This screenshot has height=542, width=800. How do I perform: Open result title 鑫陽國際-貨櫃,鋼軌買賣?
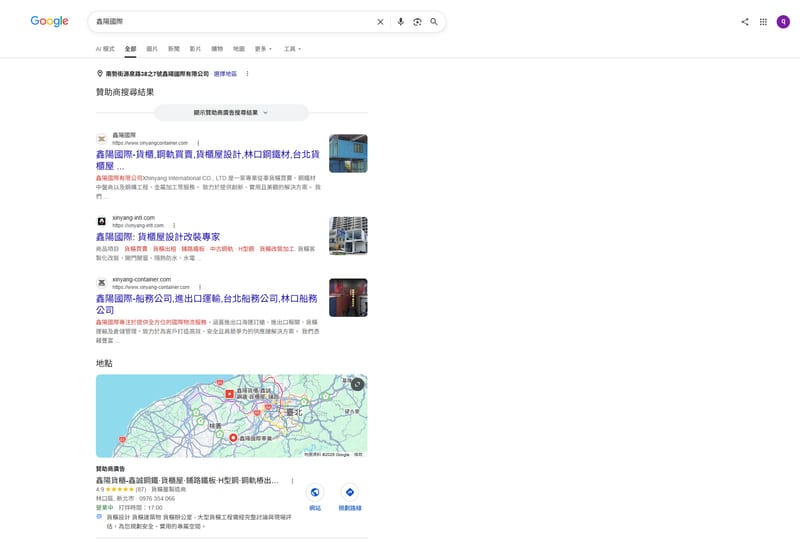pos(208,160)
